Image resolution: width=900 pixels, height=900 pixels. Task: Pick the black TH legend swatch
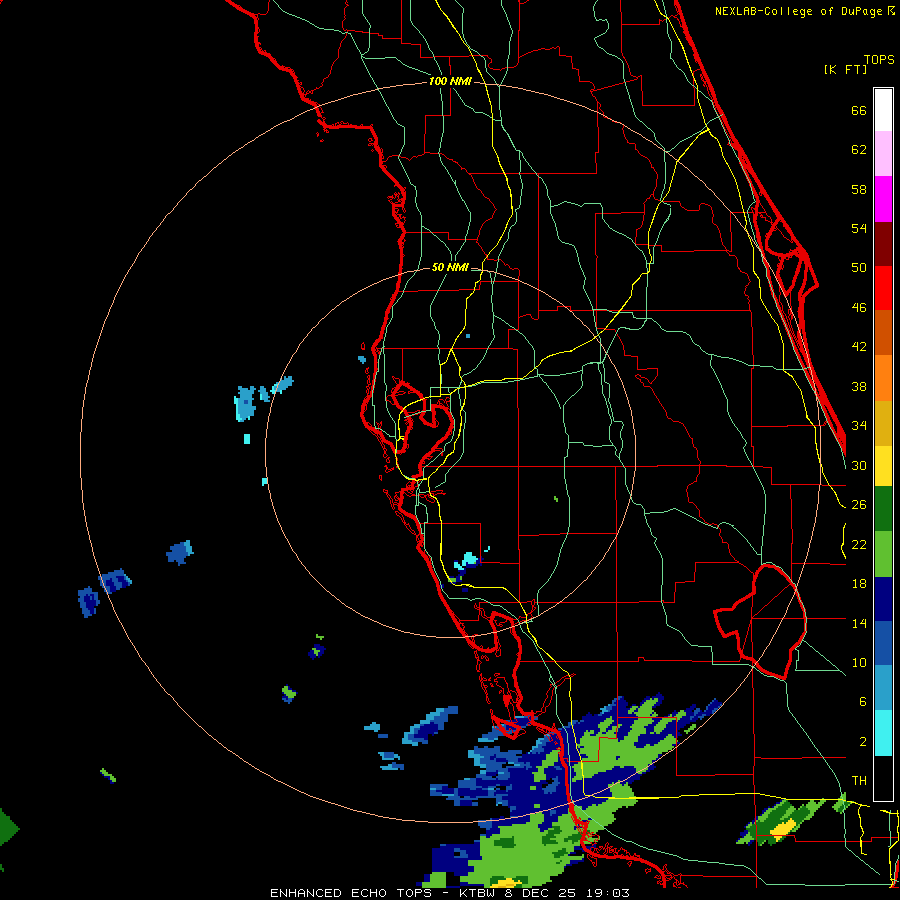point(883,778)
